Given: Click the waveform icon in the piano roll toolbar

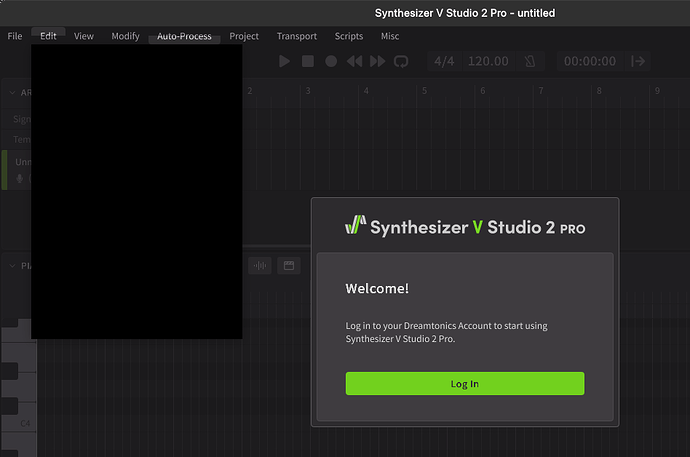Looking at the screenshot, I should 260,265.
